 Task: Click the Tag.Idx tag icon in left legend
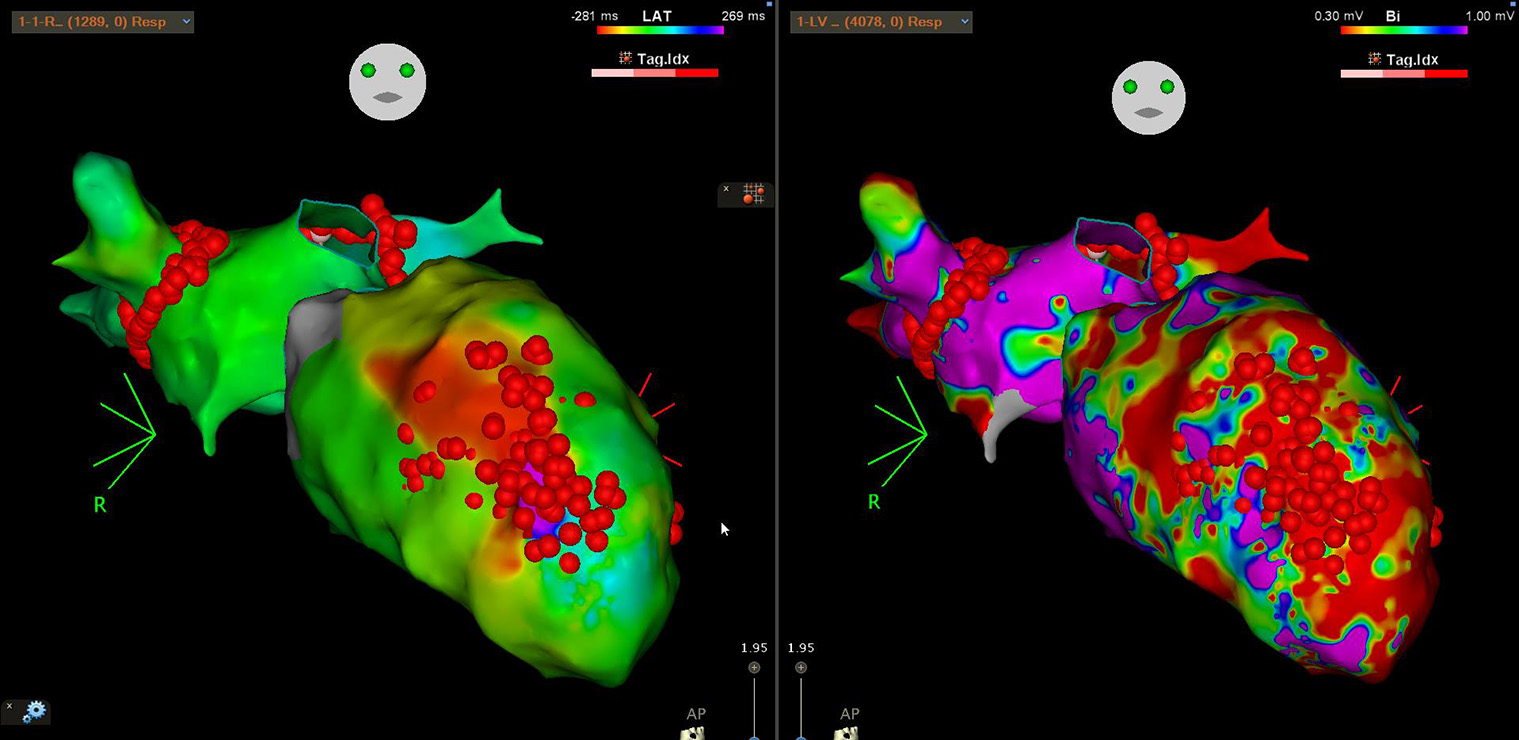click(625, 59)
